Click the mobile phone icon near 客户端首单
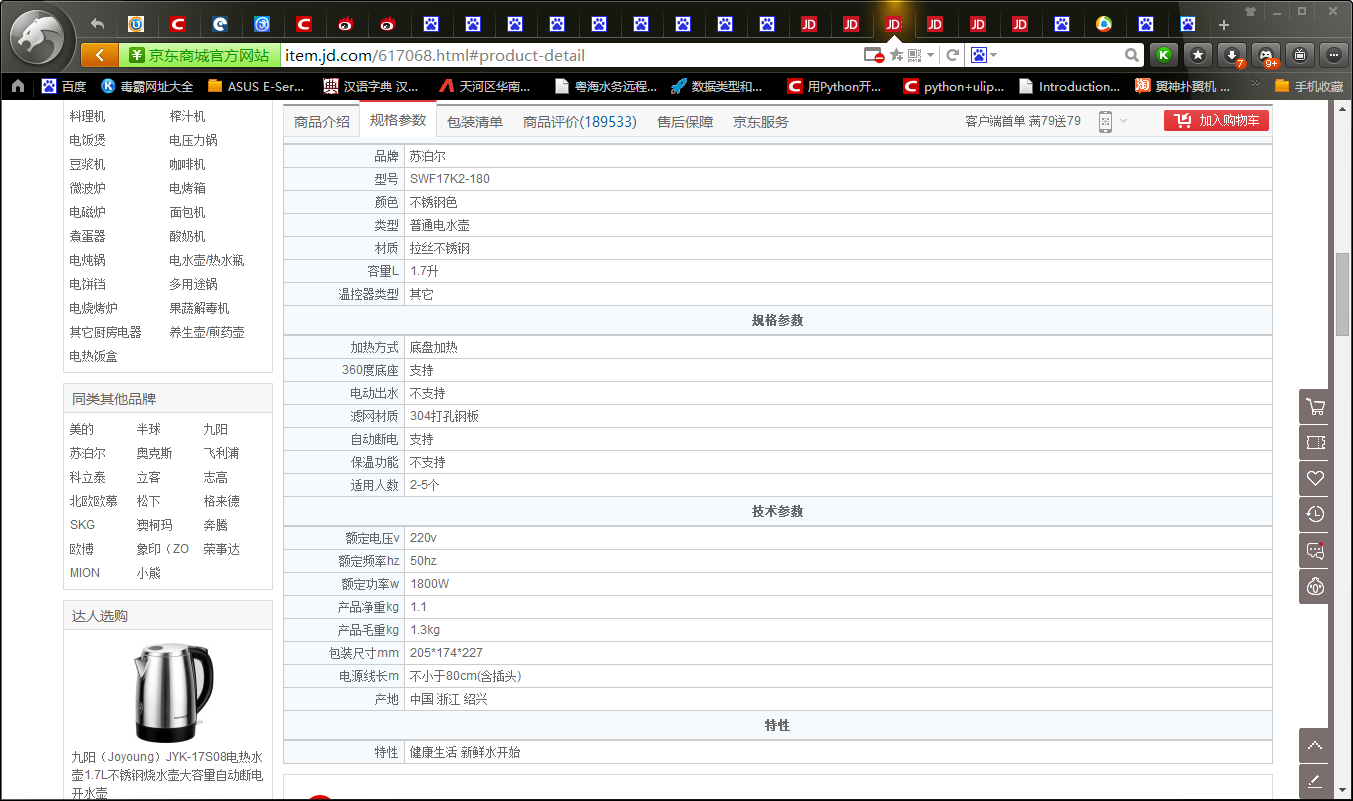Viewport: 1353px width, 801px height. [1105, 121]
